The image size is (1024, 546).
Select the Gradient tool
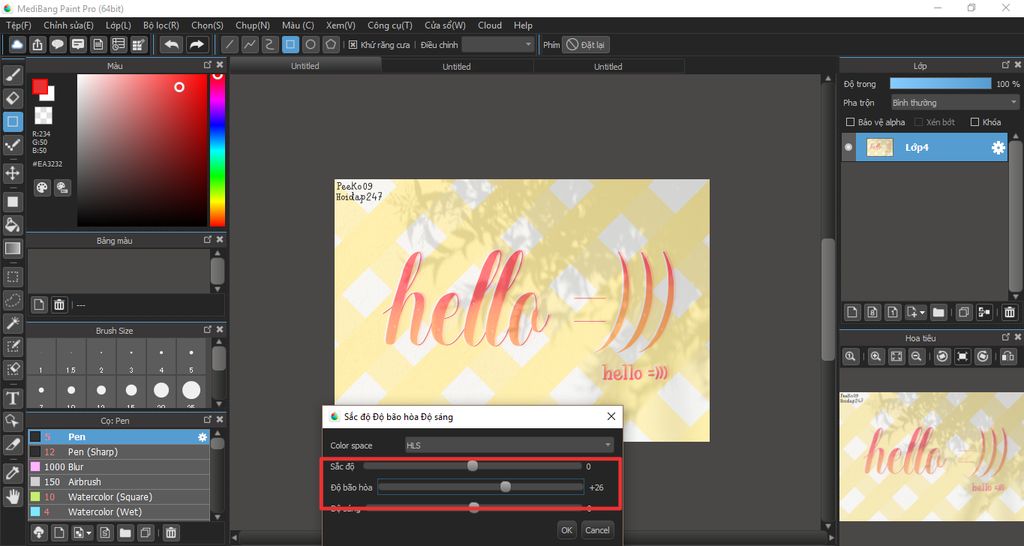(12, 248)
